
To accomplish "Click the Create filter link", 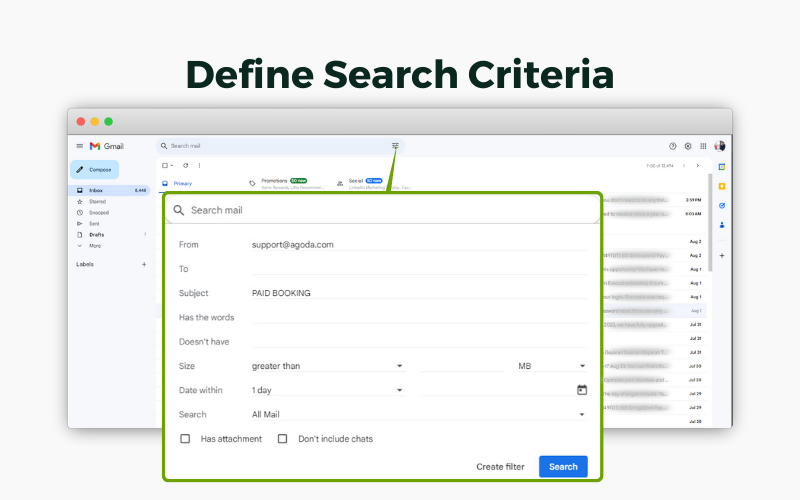I will click(500, 467).
